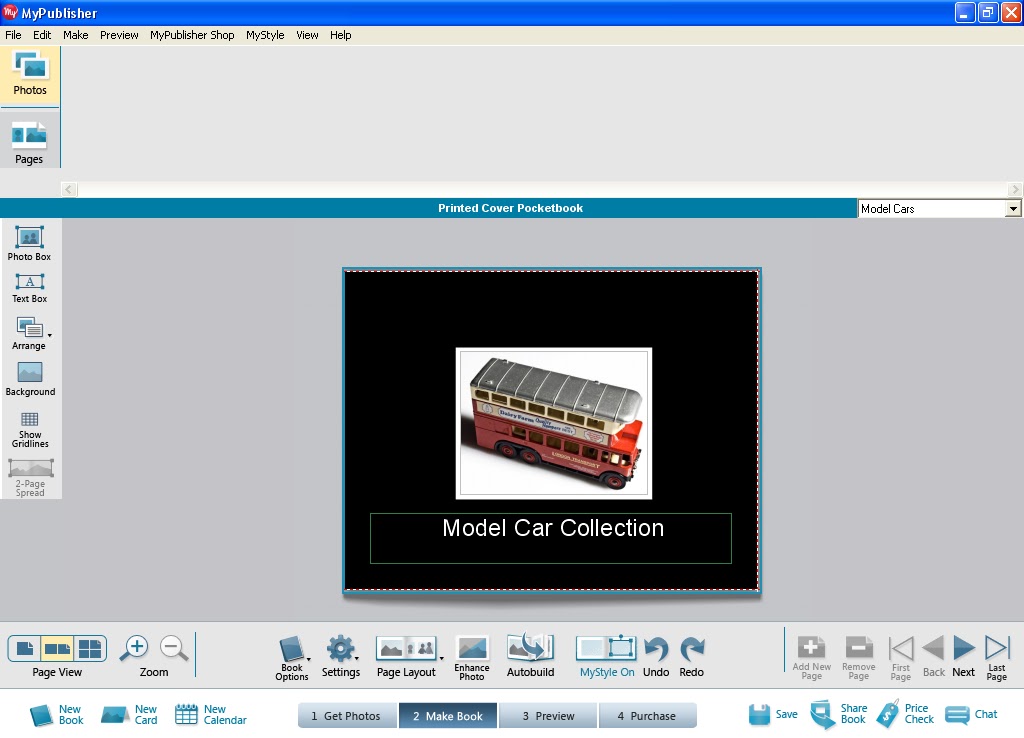Screen dimensions: 1024x738
Task: Redo the last action
Action: [692, 657]
